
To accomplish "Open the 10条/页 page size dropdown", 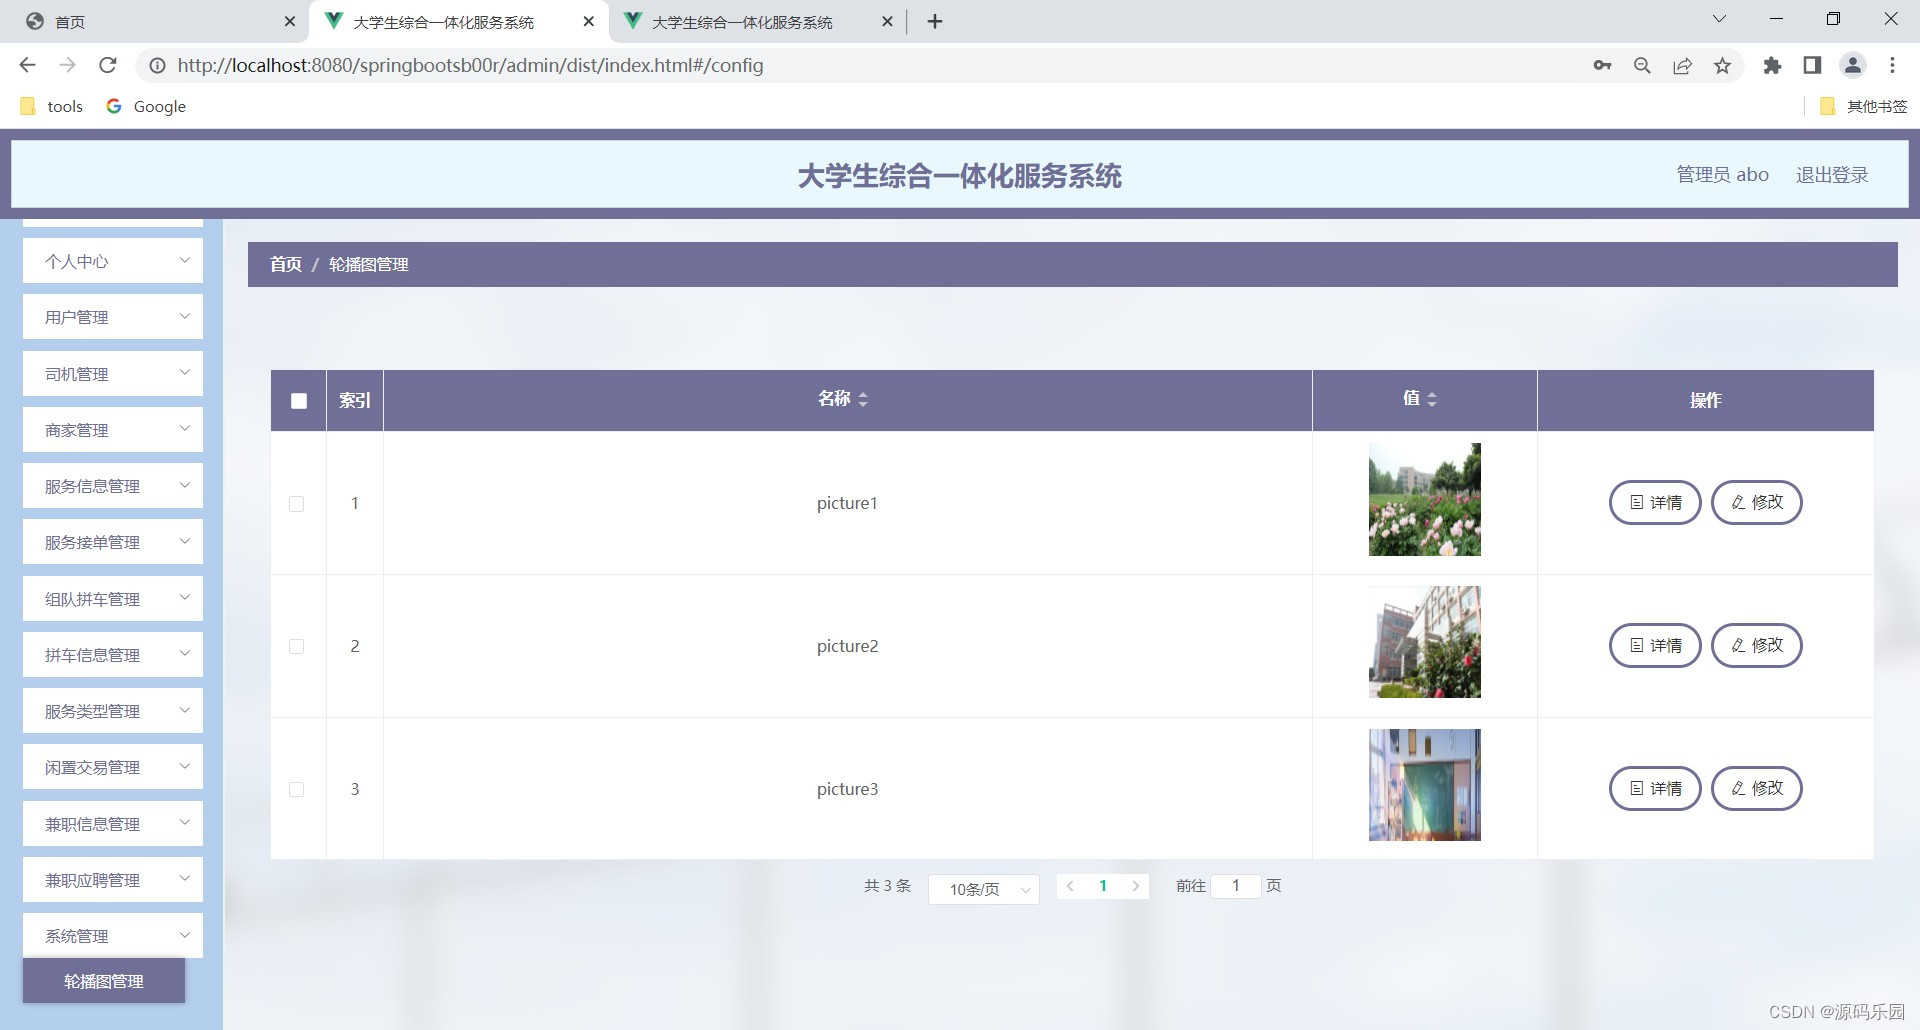I will point(983,889).
